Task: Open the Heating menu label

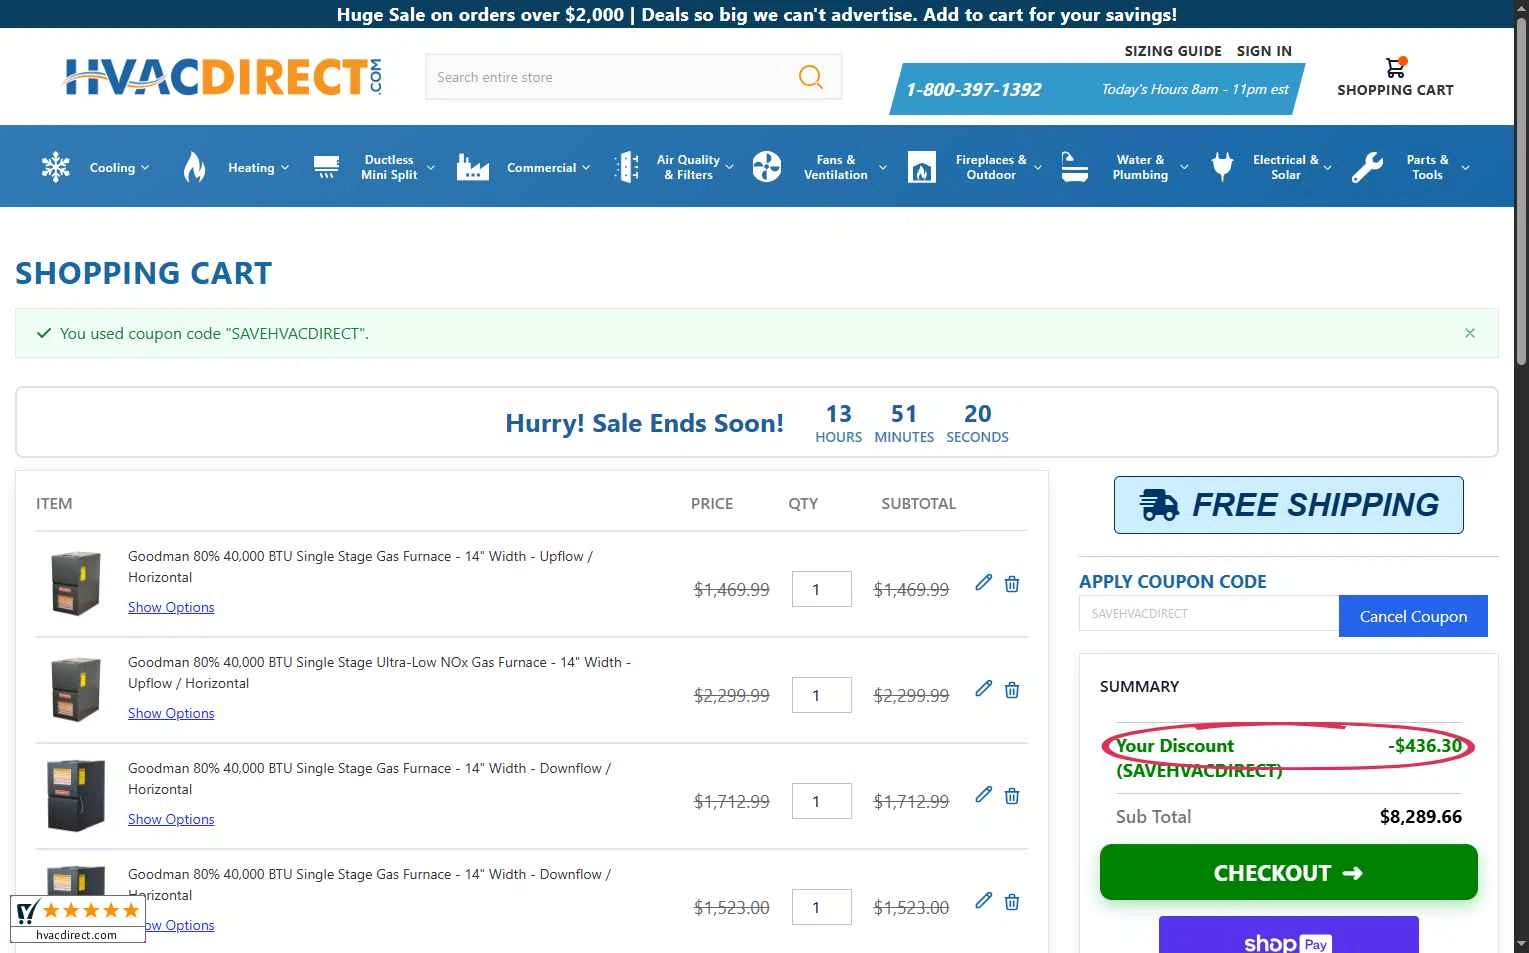Action: 251,168
